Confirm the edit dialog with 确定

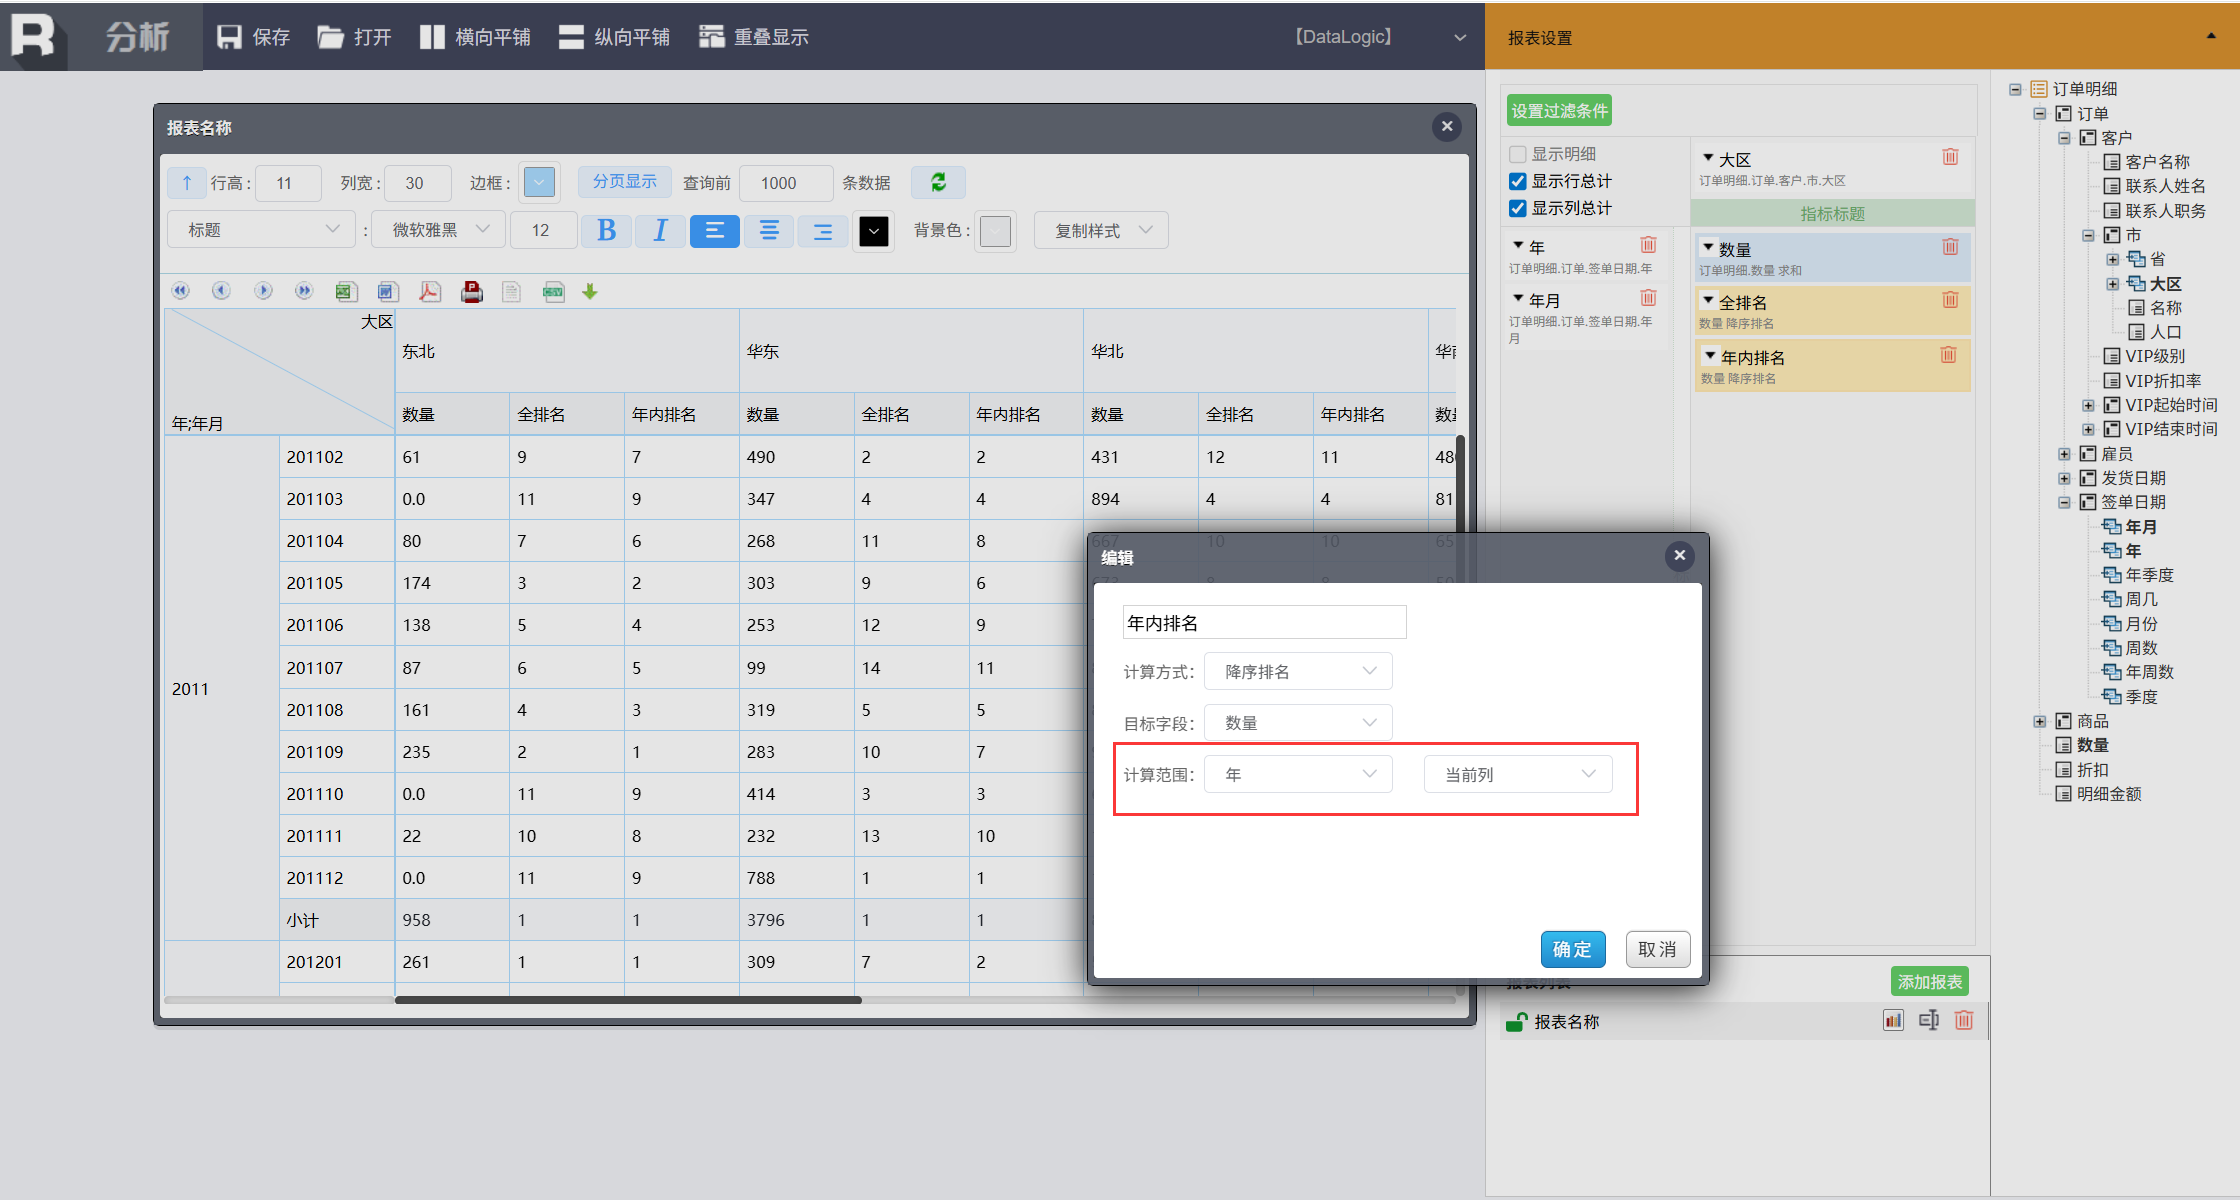[1572, 949]
